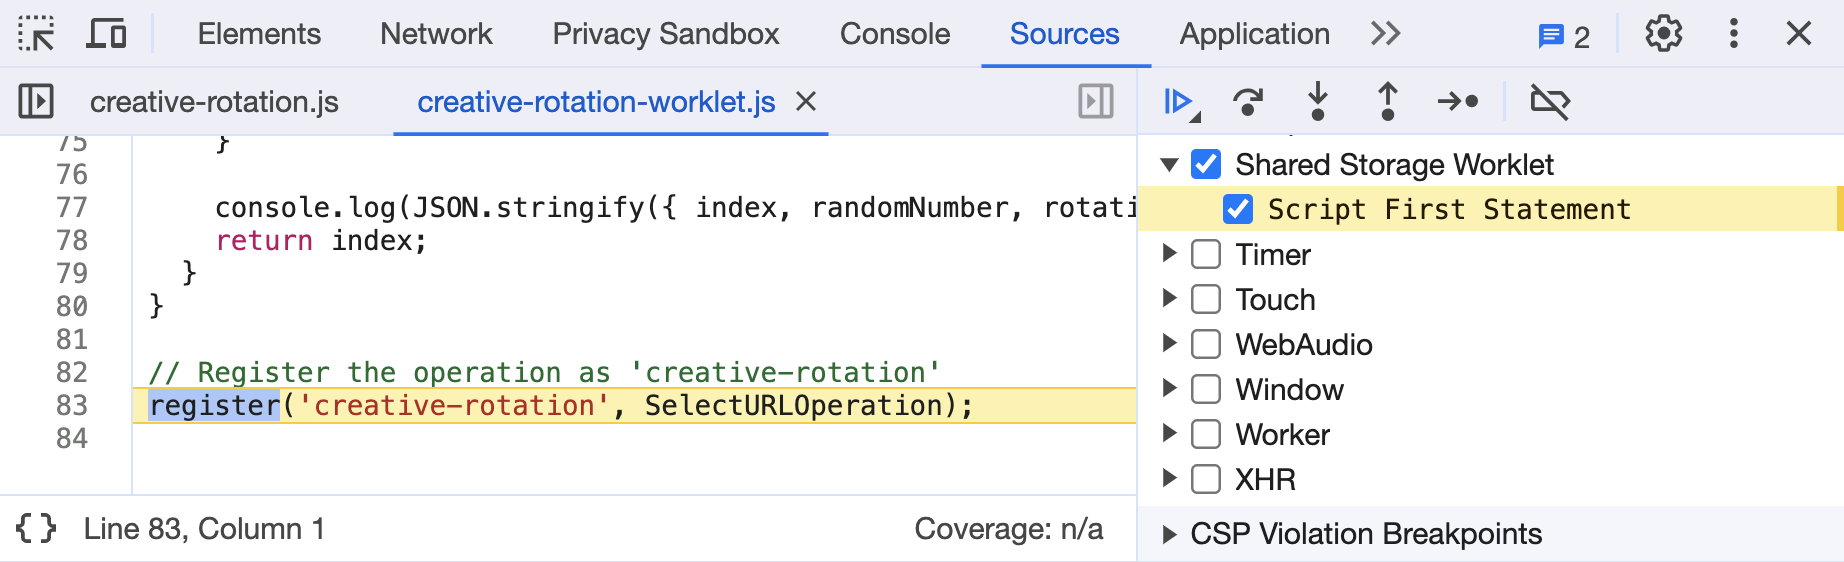Deactivate all breakpoints
The height and width of the screenshot is (562, 1844).
1550,102
